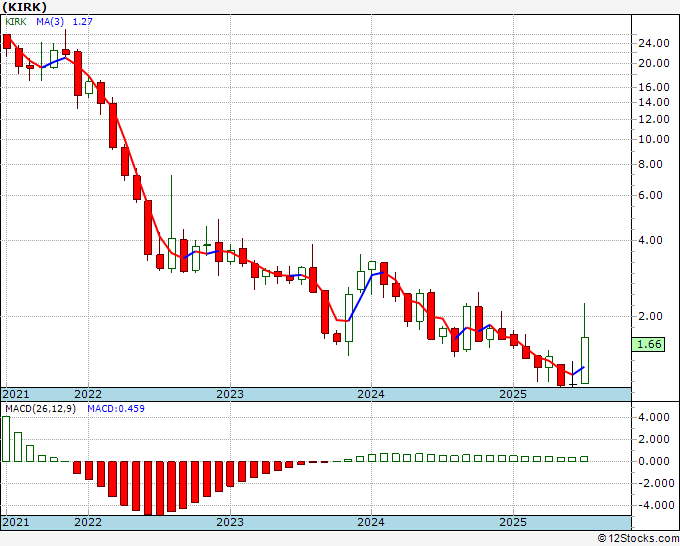
Task: Click the 2.000 MACD axis label
Action: pyautogui.click(x=654, y=439)
